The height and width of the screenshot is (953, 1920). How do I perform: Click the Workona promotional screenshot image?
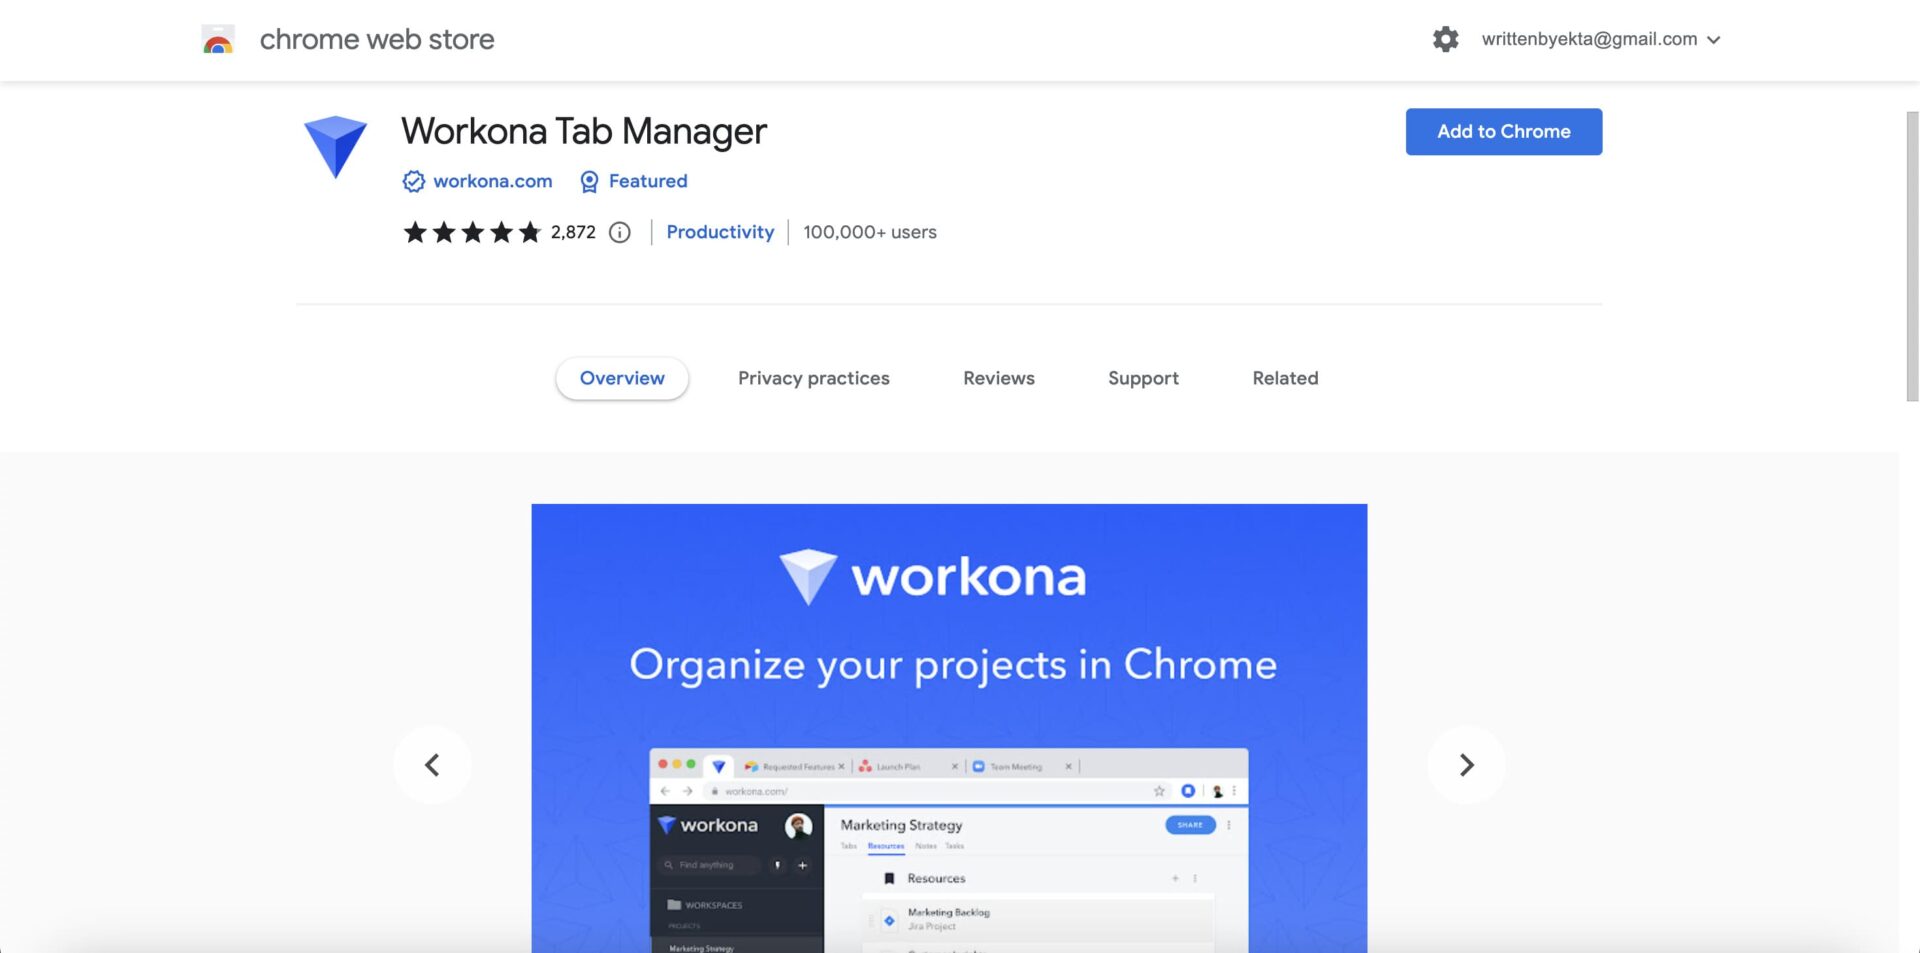(949, 728)
